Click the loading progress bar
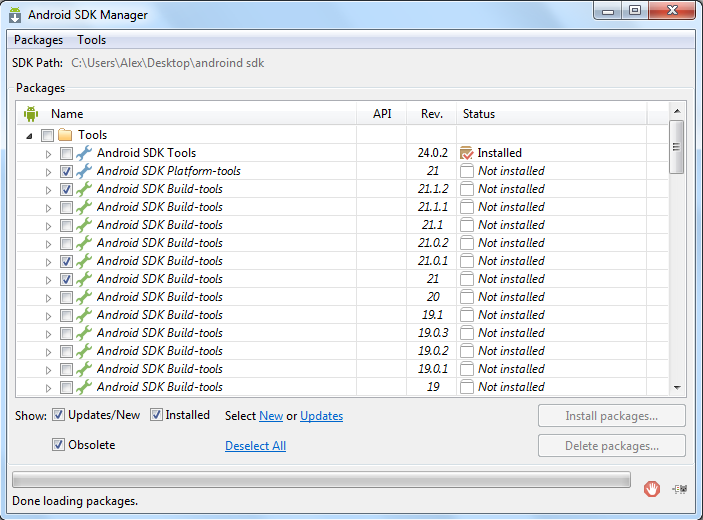The height and width of the screenshot is (520, 703). tap(321, 480)
